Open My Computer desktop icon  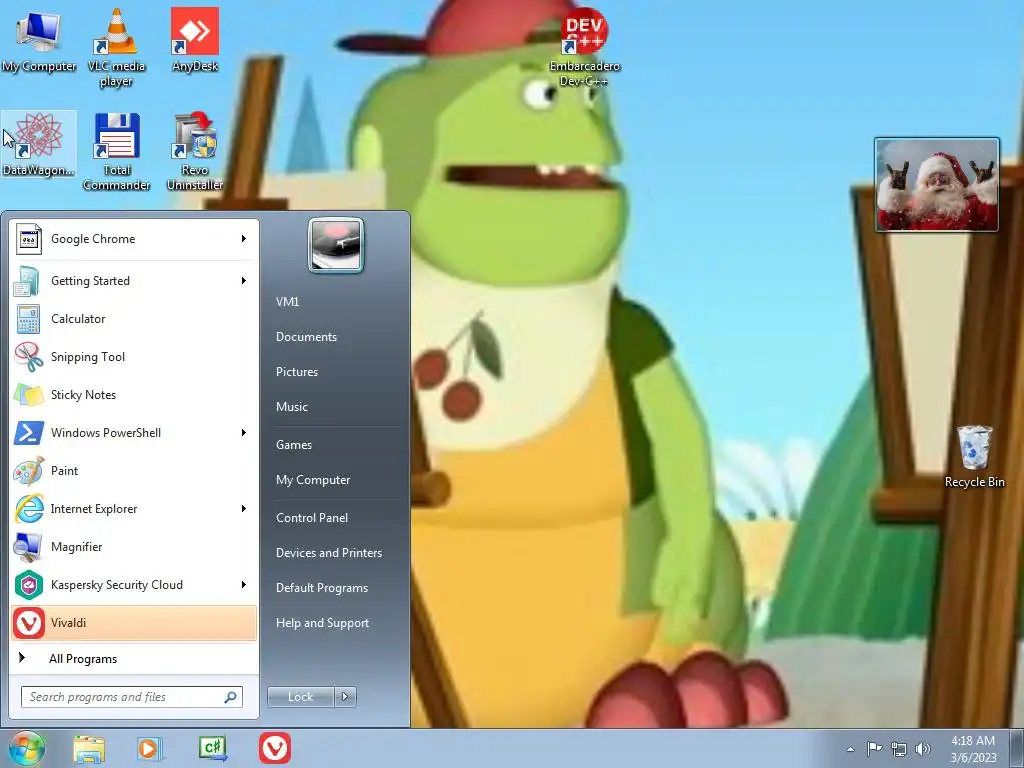38,40
